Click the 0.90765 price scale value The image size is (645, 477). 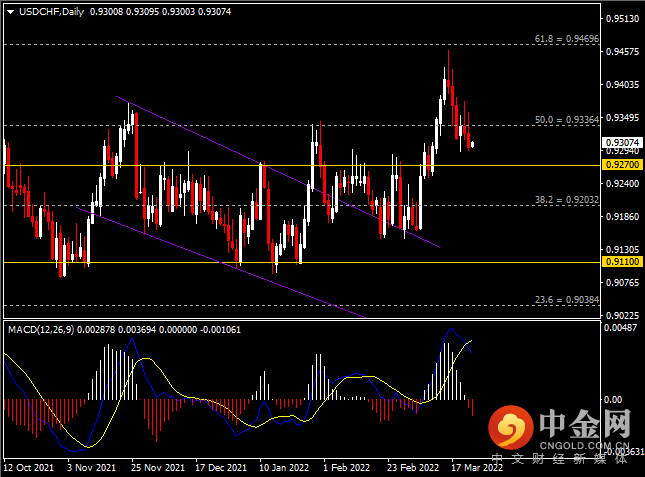[x=622, y=282]
